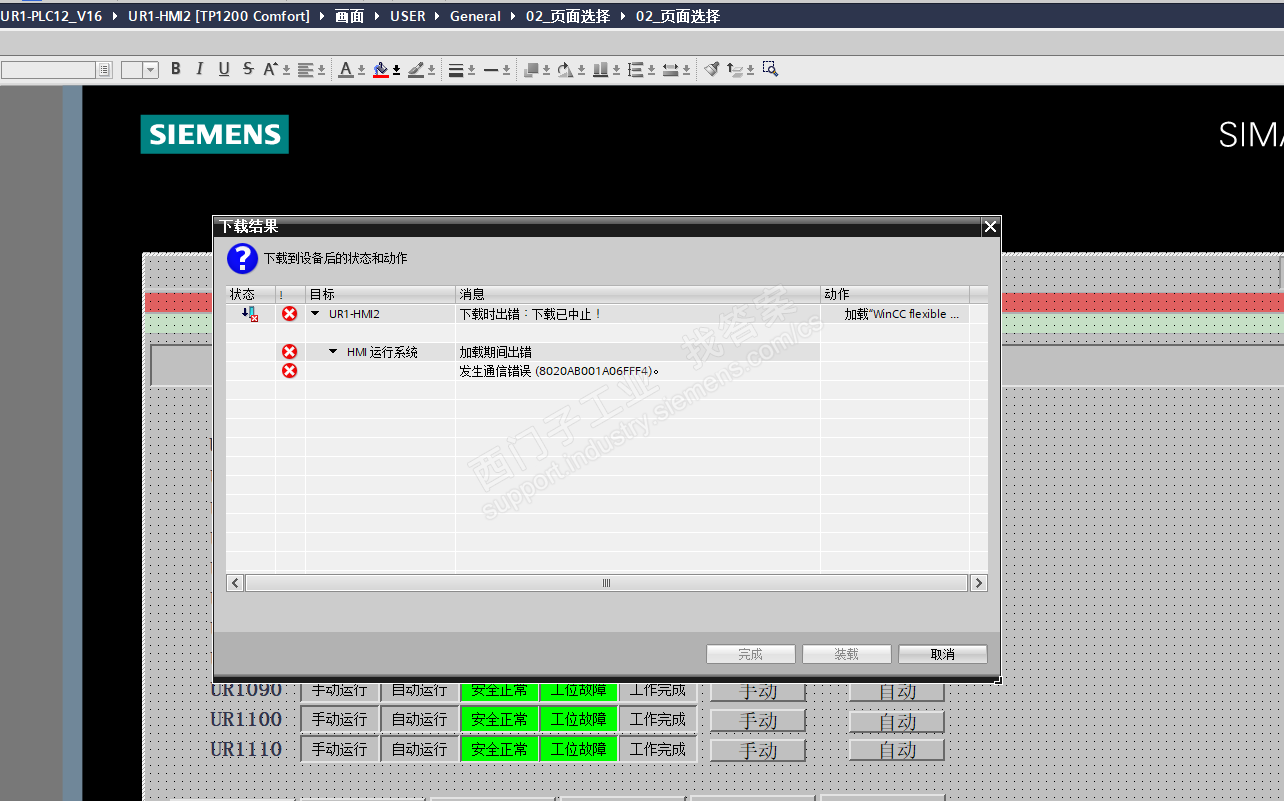Image resolution: width=1284 pixels, height=801 pixels.
Task: Click the font color icon
Action: point(346,69)
